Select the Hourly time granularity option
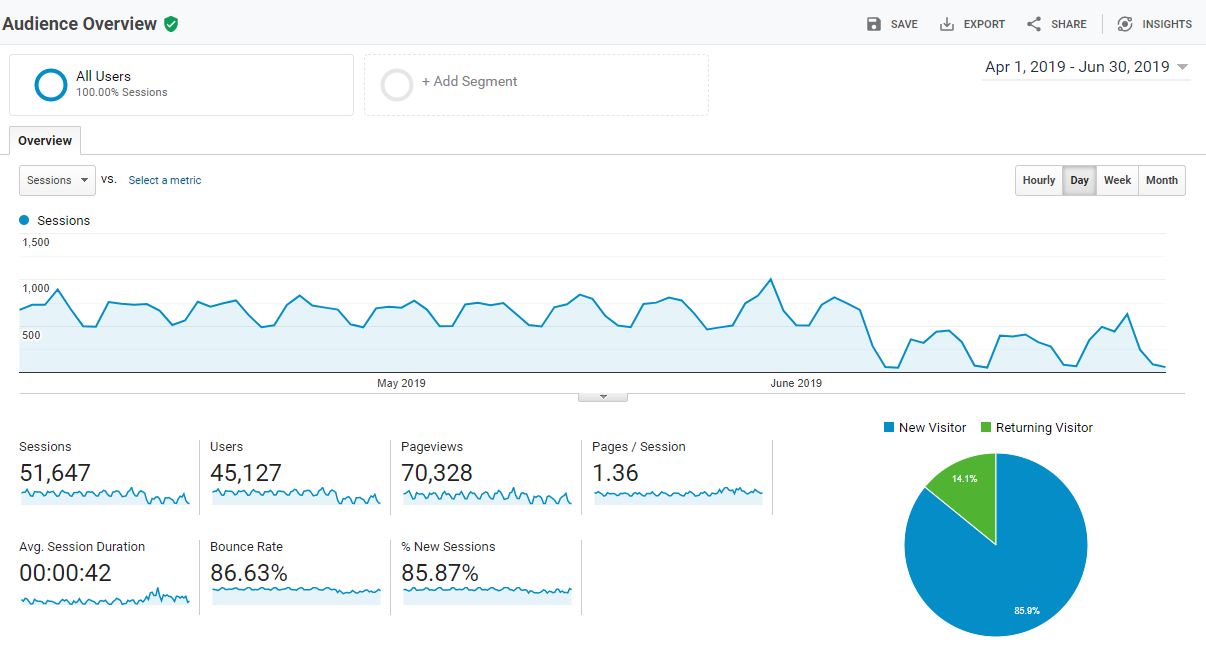1206x653 pixels. tap(1038, 180)
